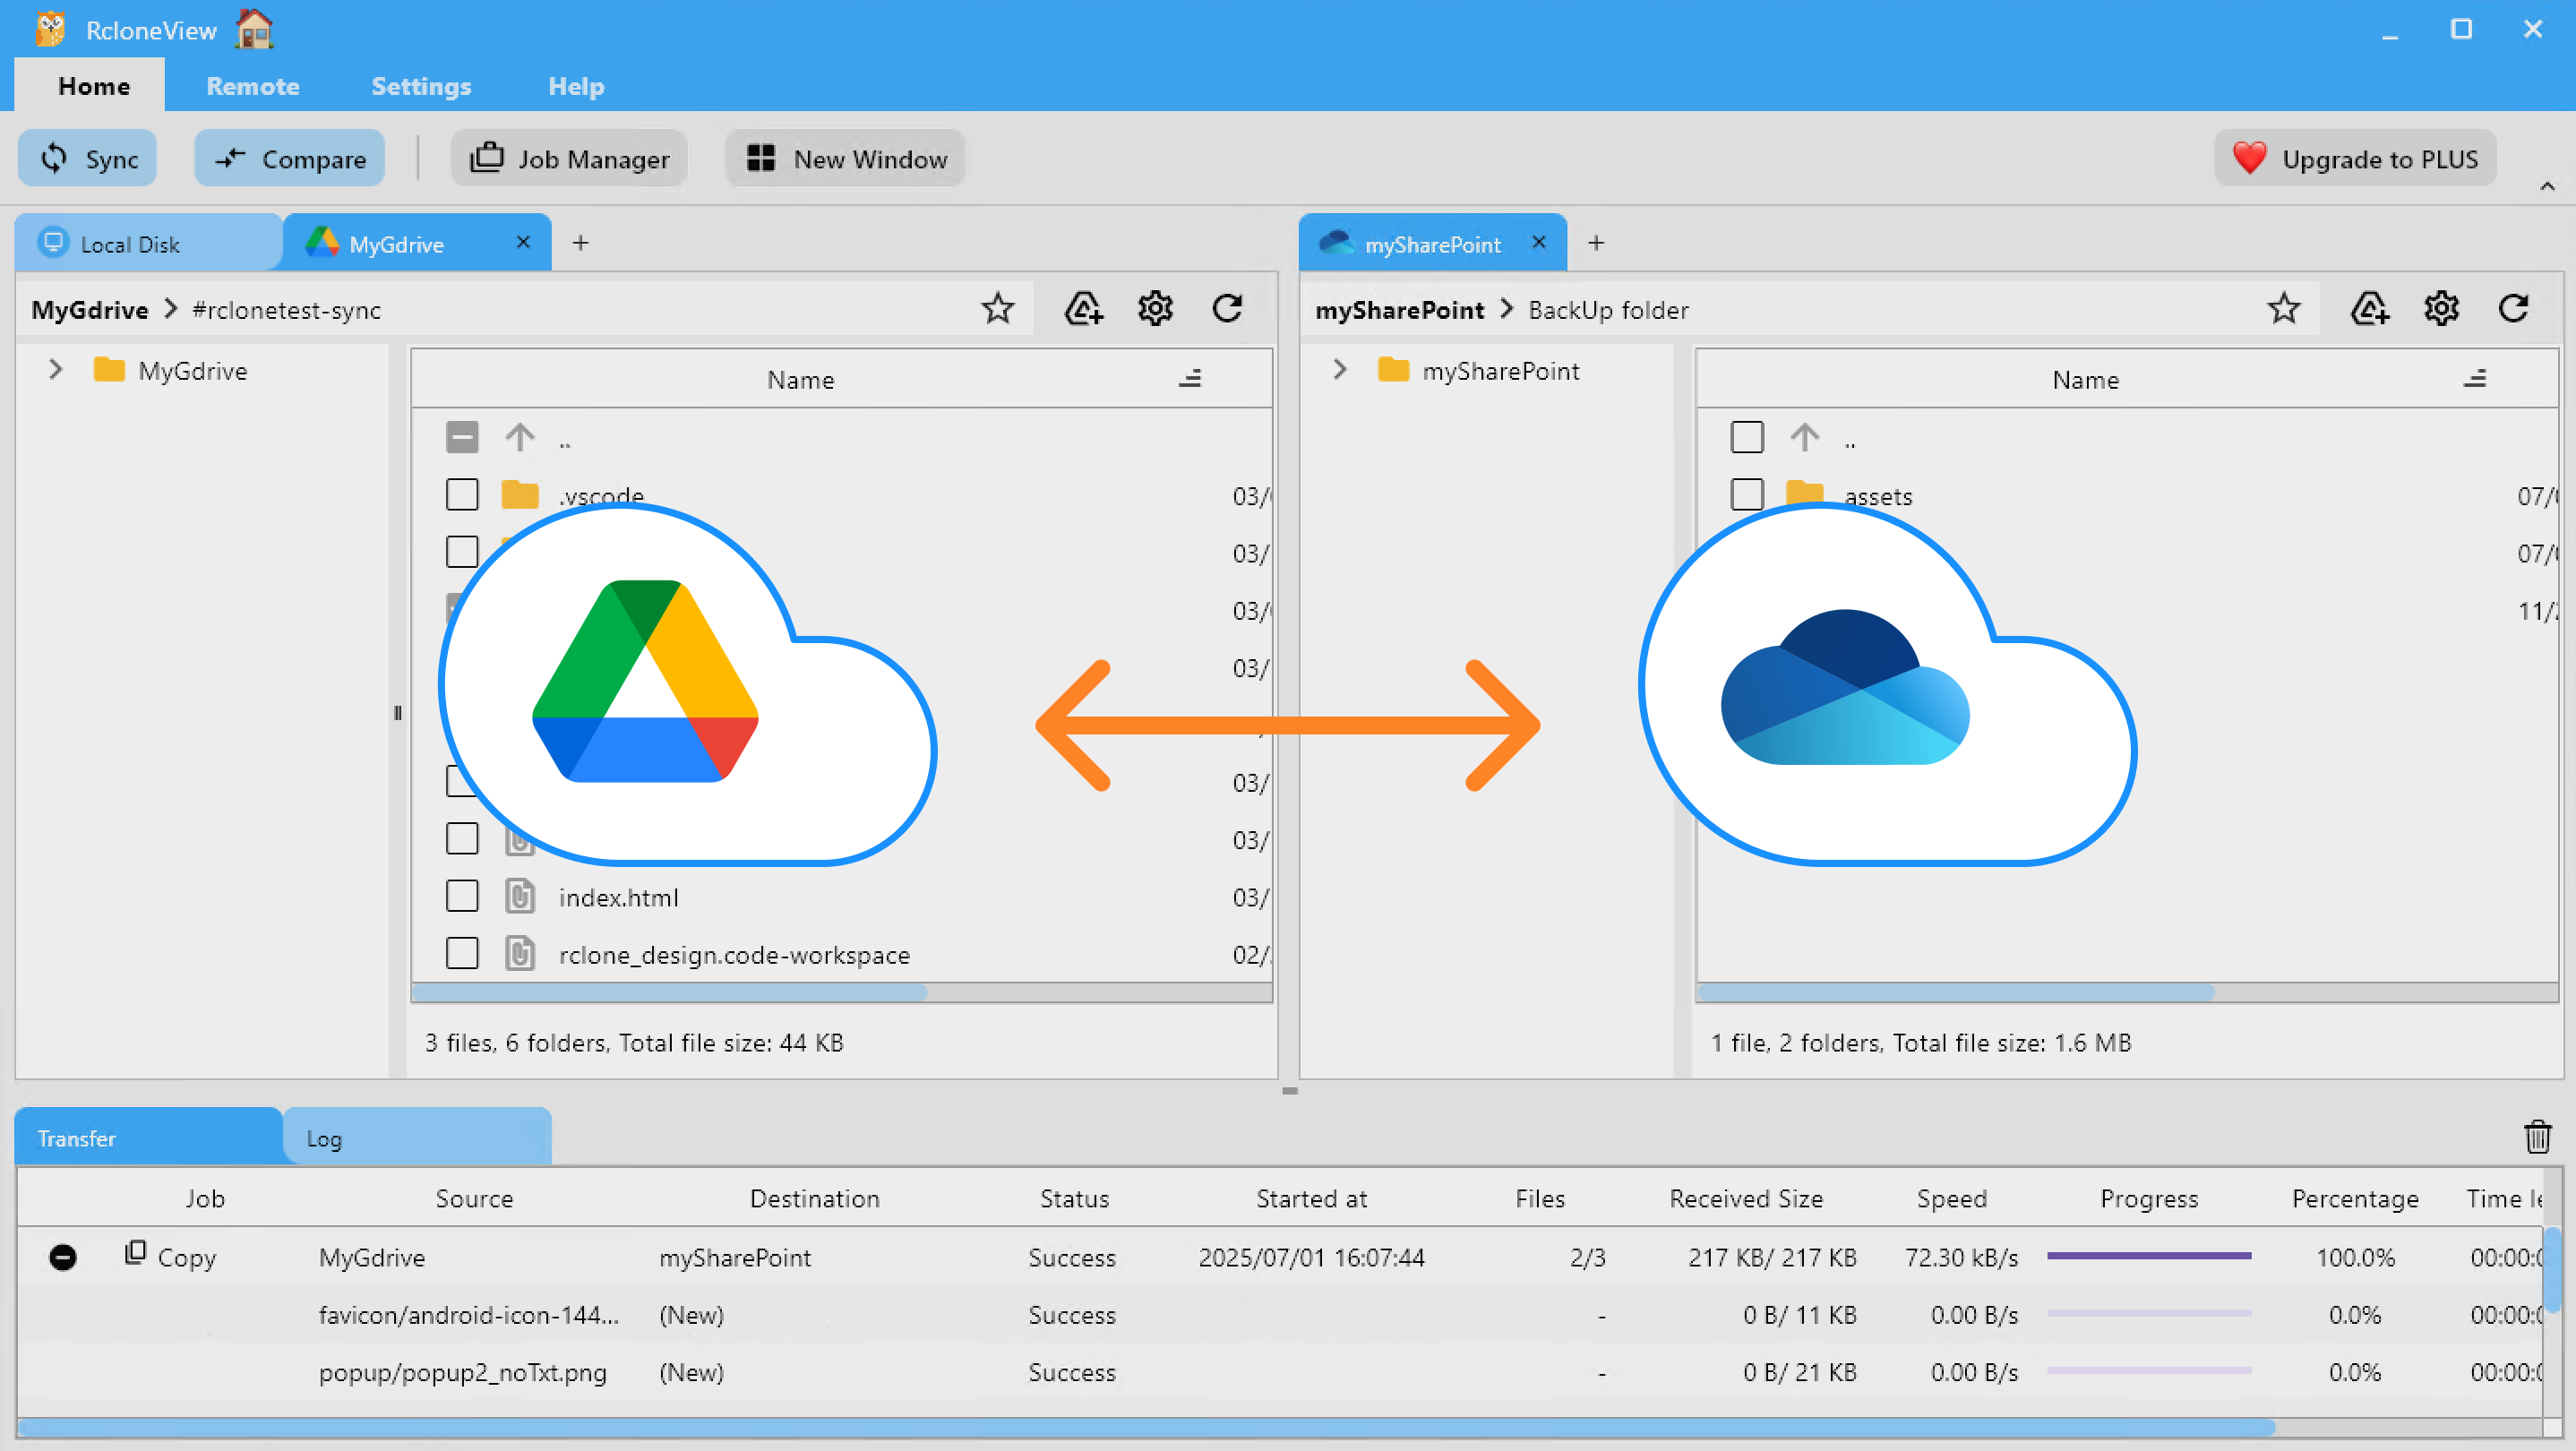
Task: Collapse the top toolbar with the chevron
Action: point(2548,186)
